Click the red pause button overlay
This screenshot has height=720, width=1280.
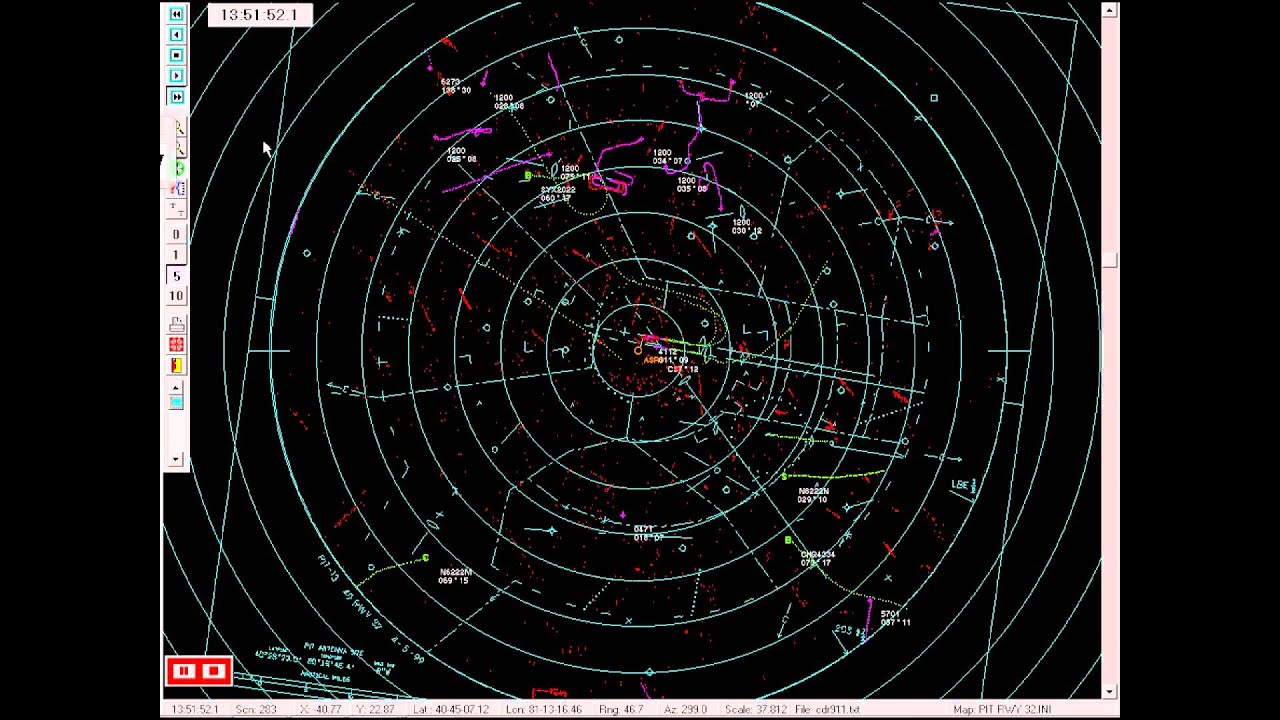pos(184,672)
